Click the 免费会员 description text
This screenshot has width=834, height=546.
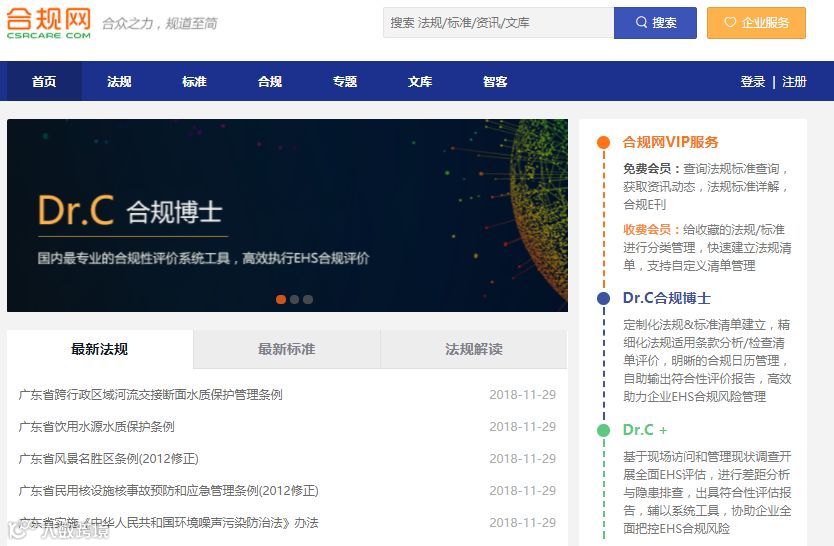point(706,187)
